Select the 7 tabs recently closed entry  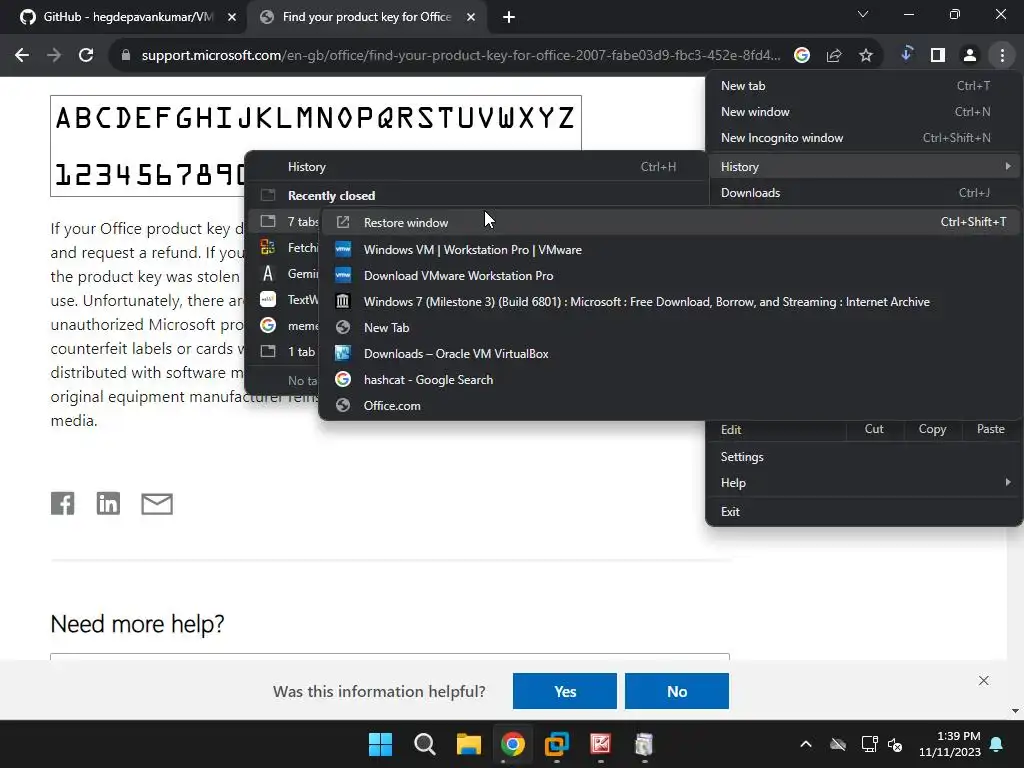(x=286, y=222)
